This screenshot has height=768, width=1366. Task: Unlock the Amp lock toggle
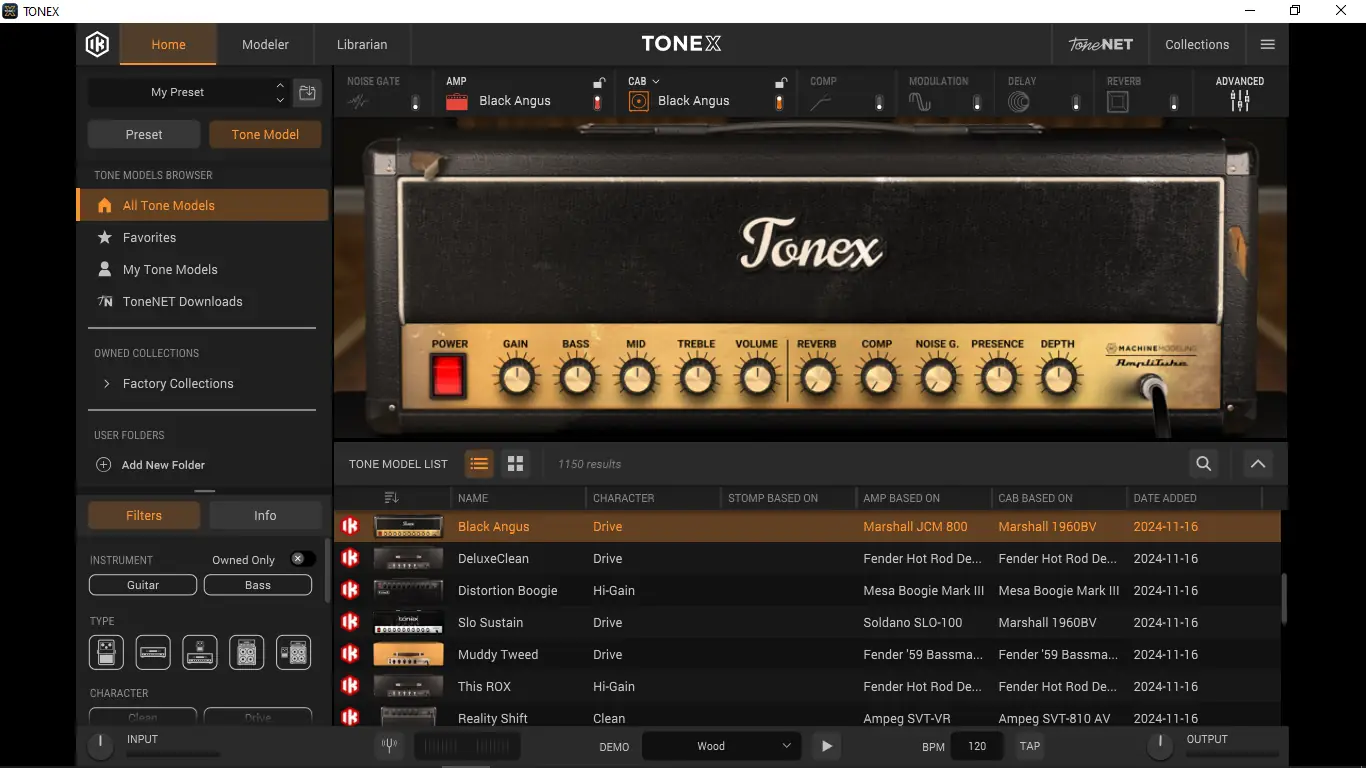click(597, 82)
